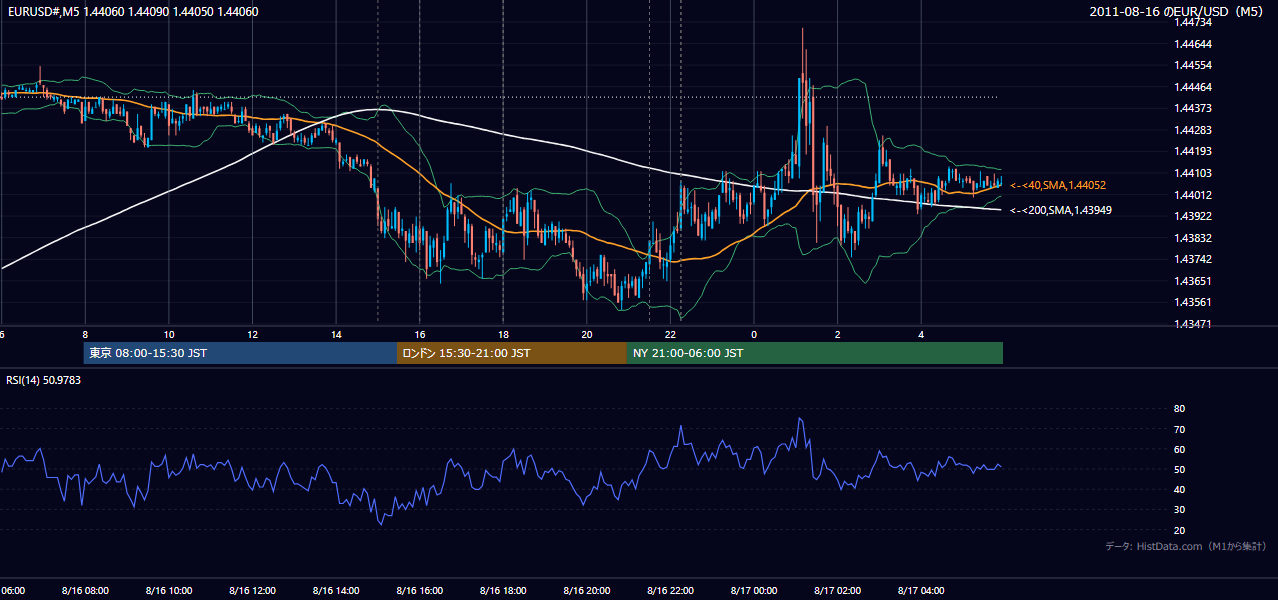This screenshot has width=1278, height=600.
Task: Click hour tick 14 under the price chart
Action: click(336, 334)
